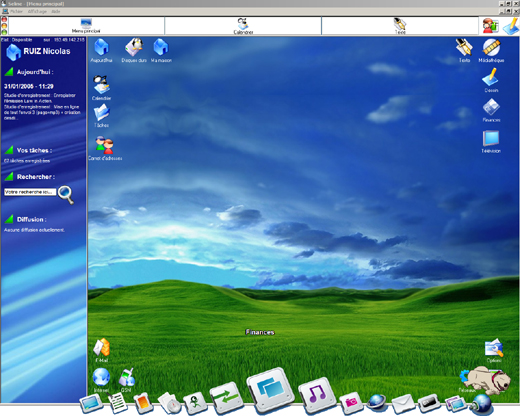This screenshot has height=416, width=520.
Task: Click the orange card dock icon
Action: 143,403
